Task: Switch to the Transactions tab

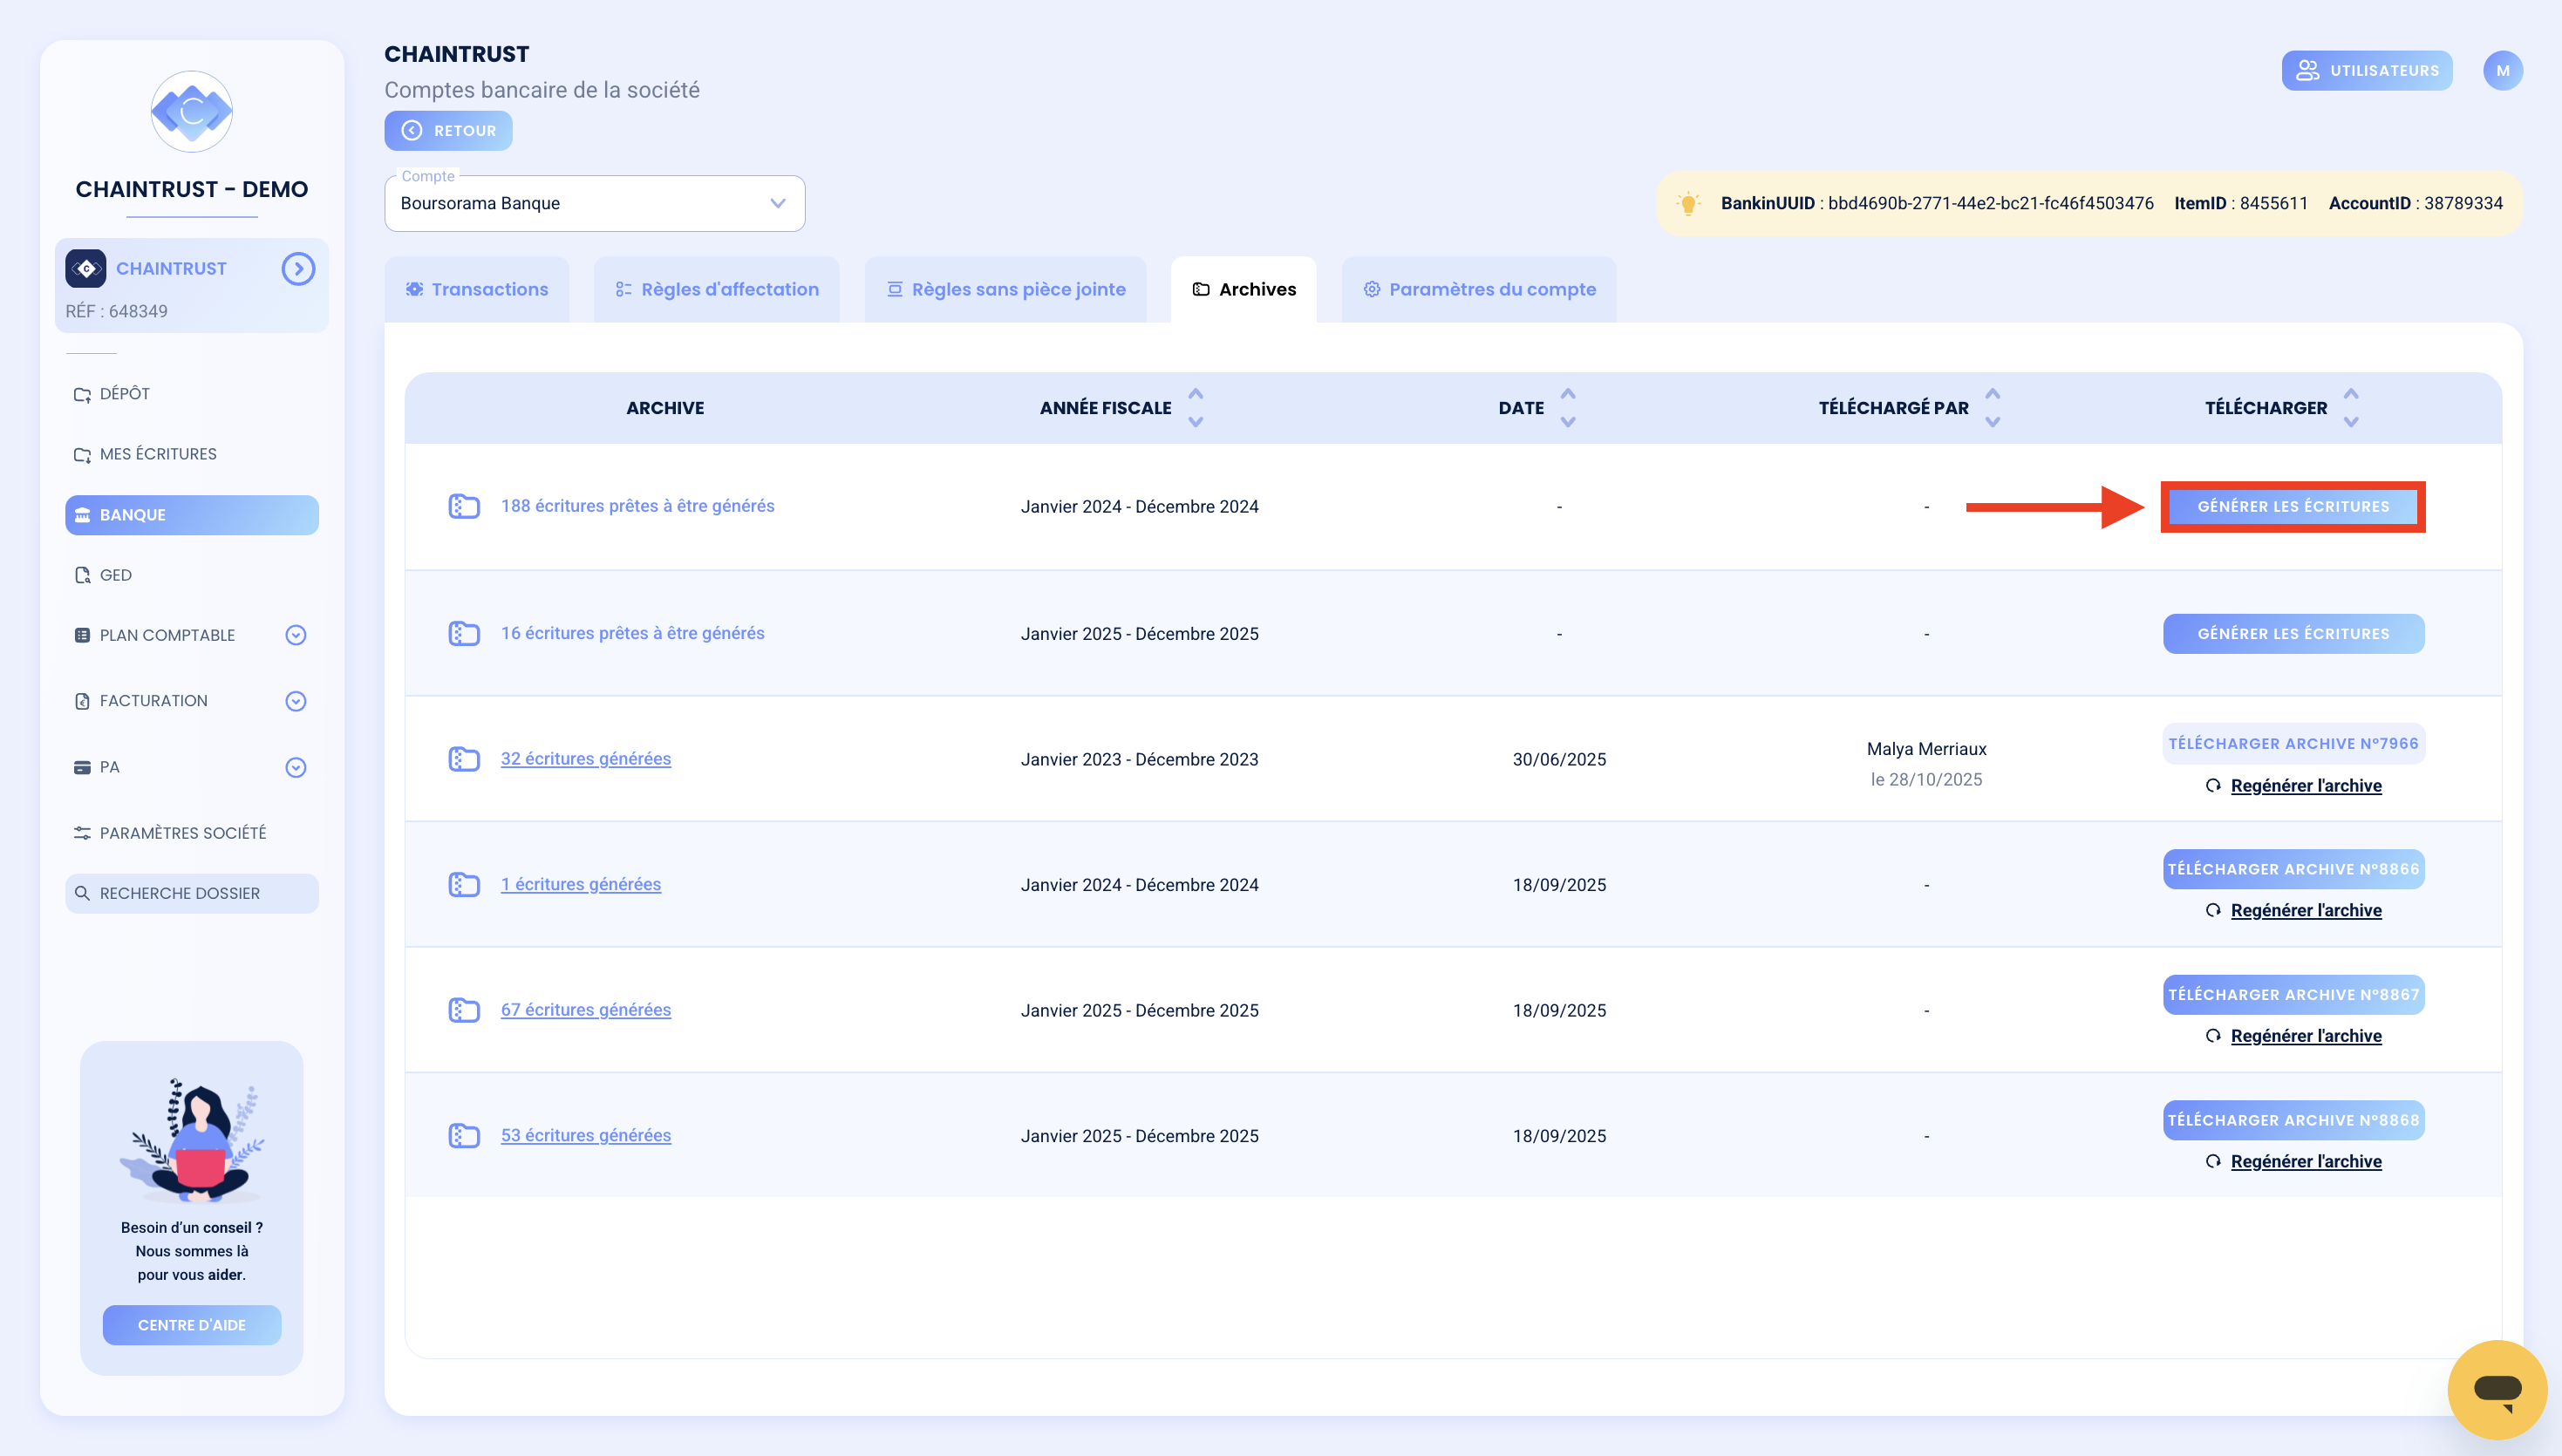Action: coord(477,289)
